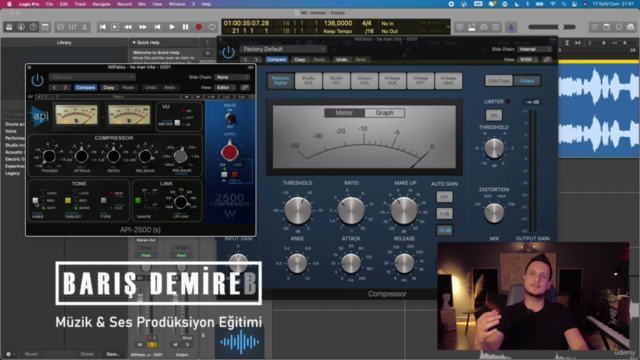640x360 pixels.
Task: Switch display to Meter tab
Action: pos(344,113)
